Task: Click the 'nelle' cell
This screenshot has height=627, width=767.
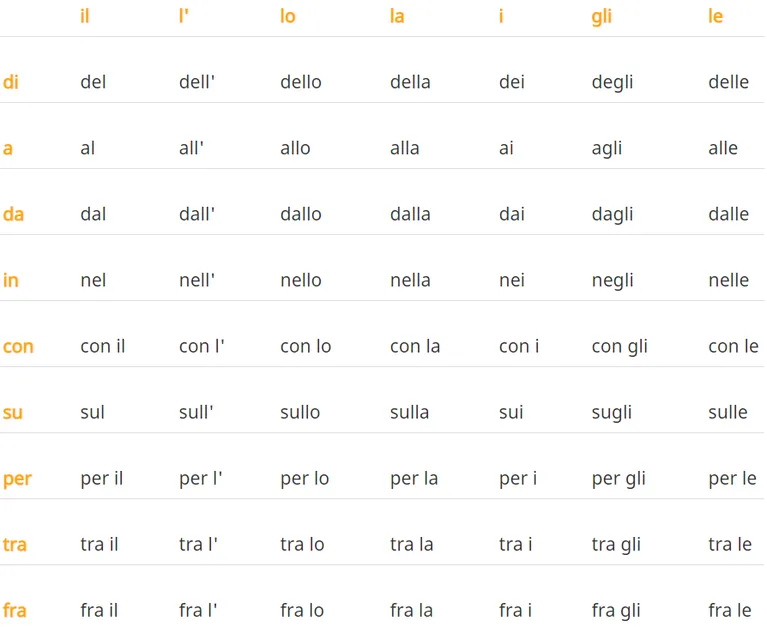Action: [729, 280]
